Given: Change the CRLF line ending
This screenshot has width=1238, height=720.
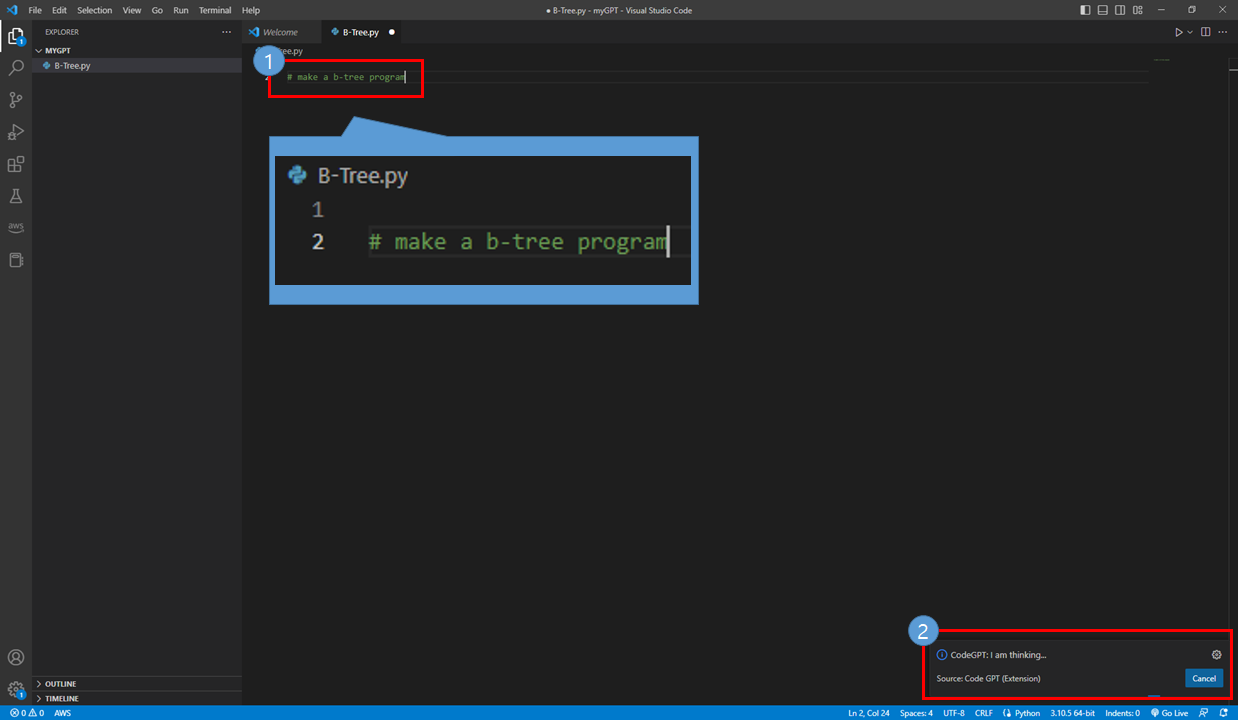Looking at the screenshot, I should pyautogui.click(x=984, y=713).
